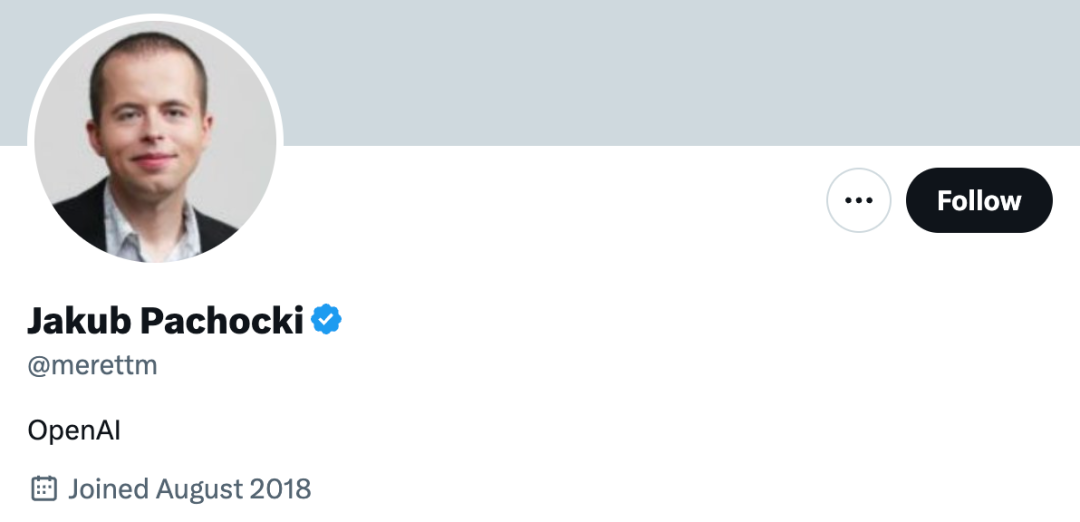
Task: Click the word August in the join date
Action: (x=200, y=489)
